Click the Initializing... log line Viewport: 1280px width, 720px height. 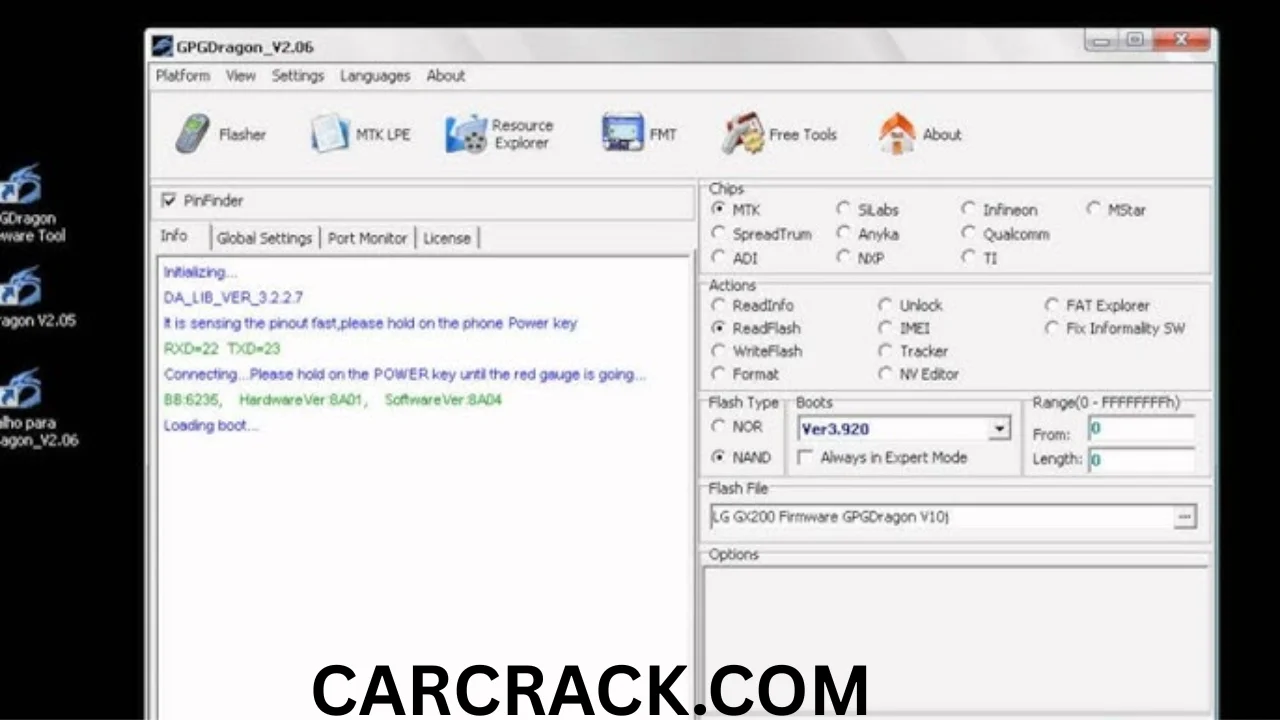click(x=201, y=272)
